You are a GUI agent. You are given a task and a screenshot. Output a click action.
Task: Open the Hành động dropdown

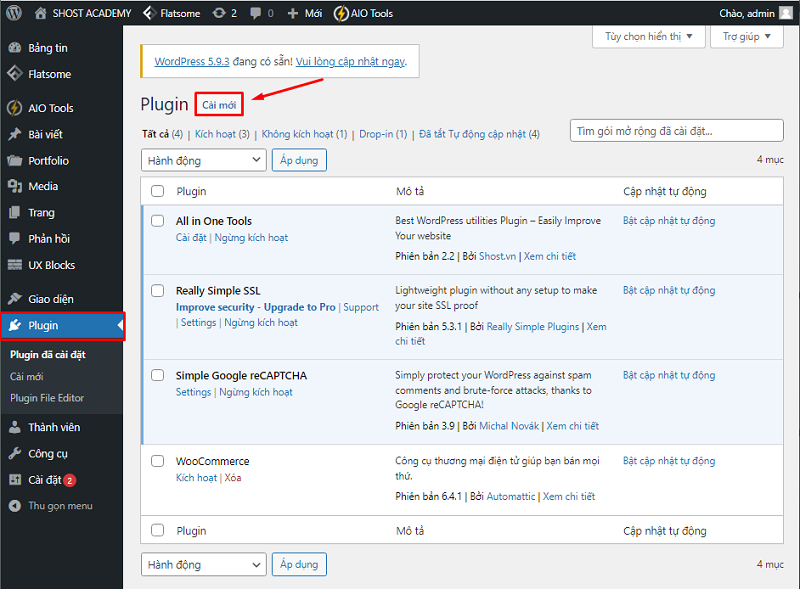tap(203, 160)
